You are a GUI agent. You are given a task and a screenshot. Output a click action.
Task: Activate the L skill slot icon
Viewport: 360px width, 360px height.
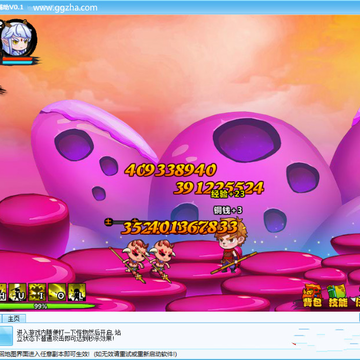(x=77, y=292)
